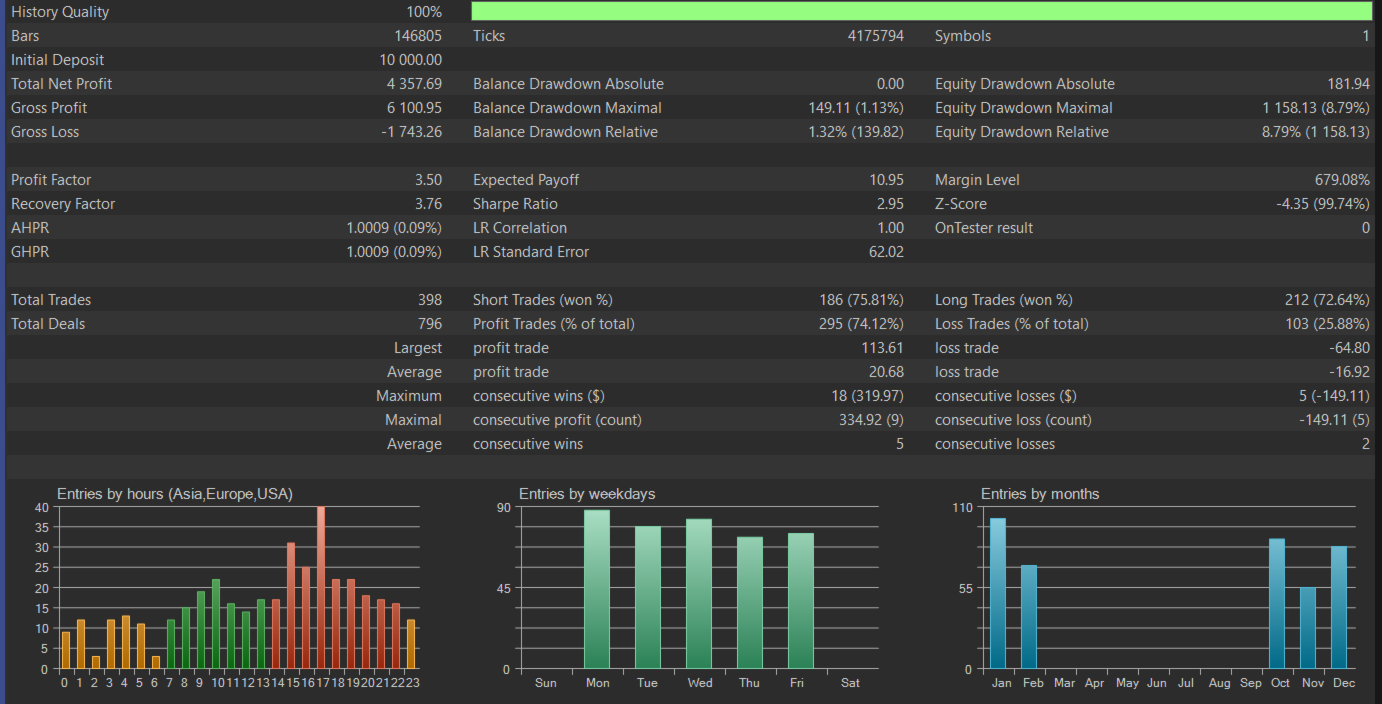The height and width of the screenshot is (704, 1382).
Task: Click Balance Drawdown Relative value 1.32% (139.82)
Action: [856, 132]
